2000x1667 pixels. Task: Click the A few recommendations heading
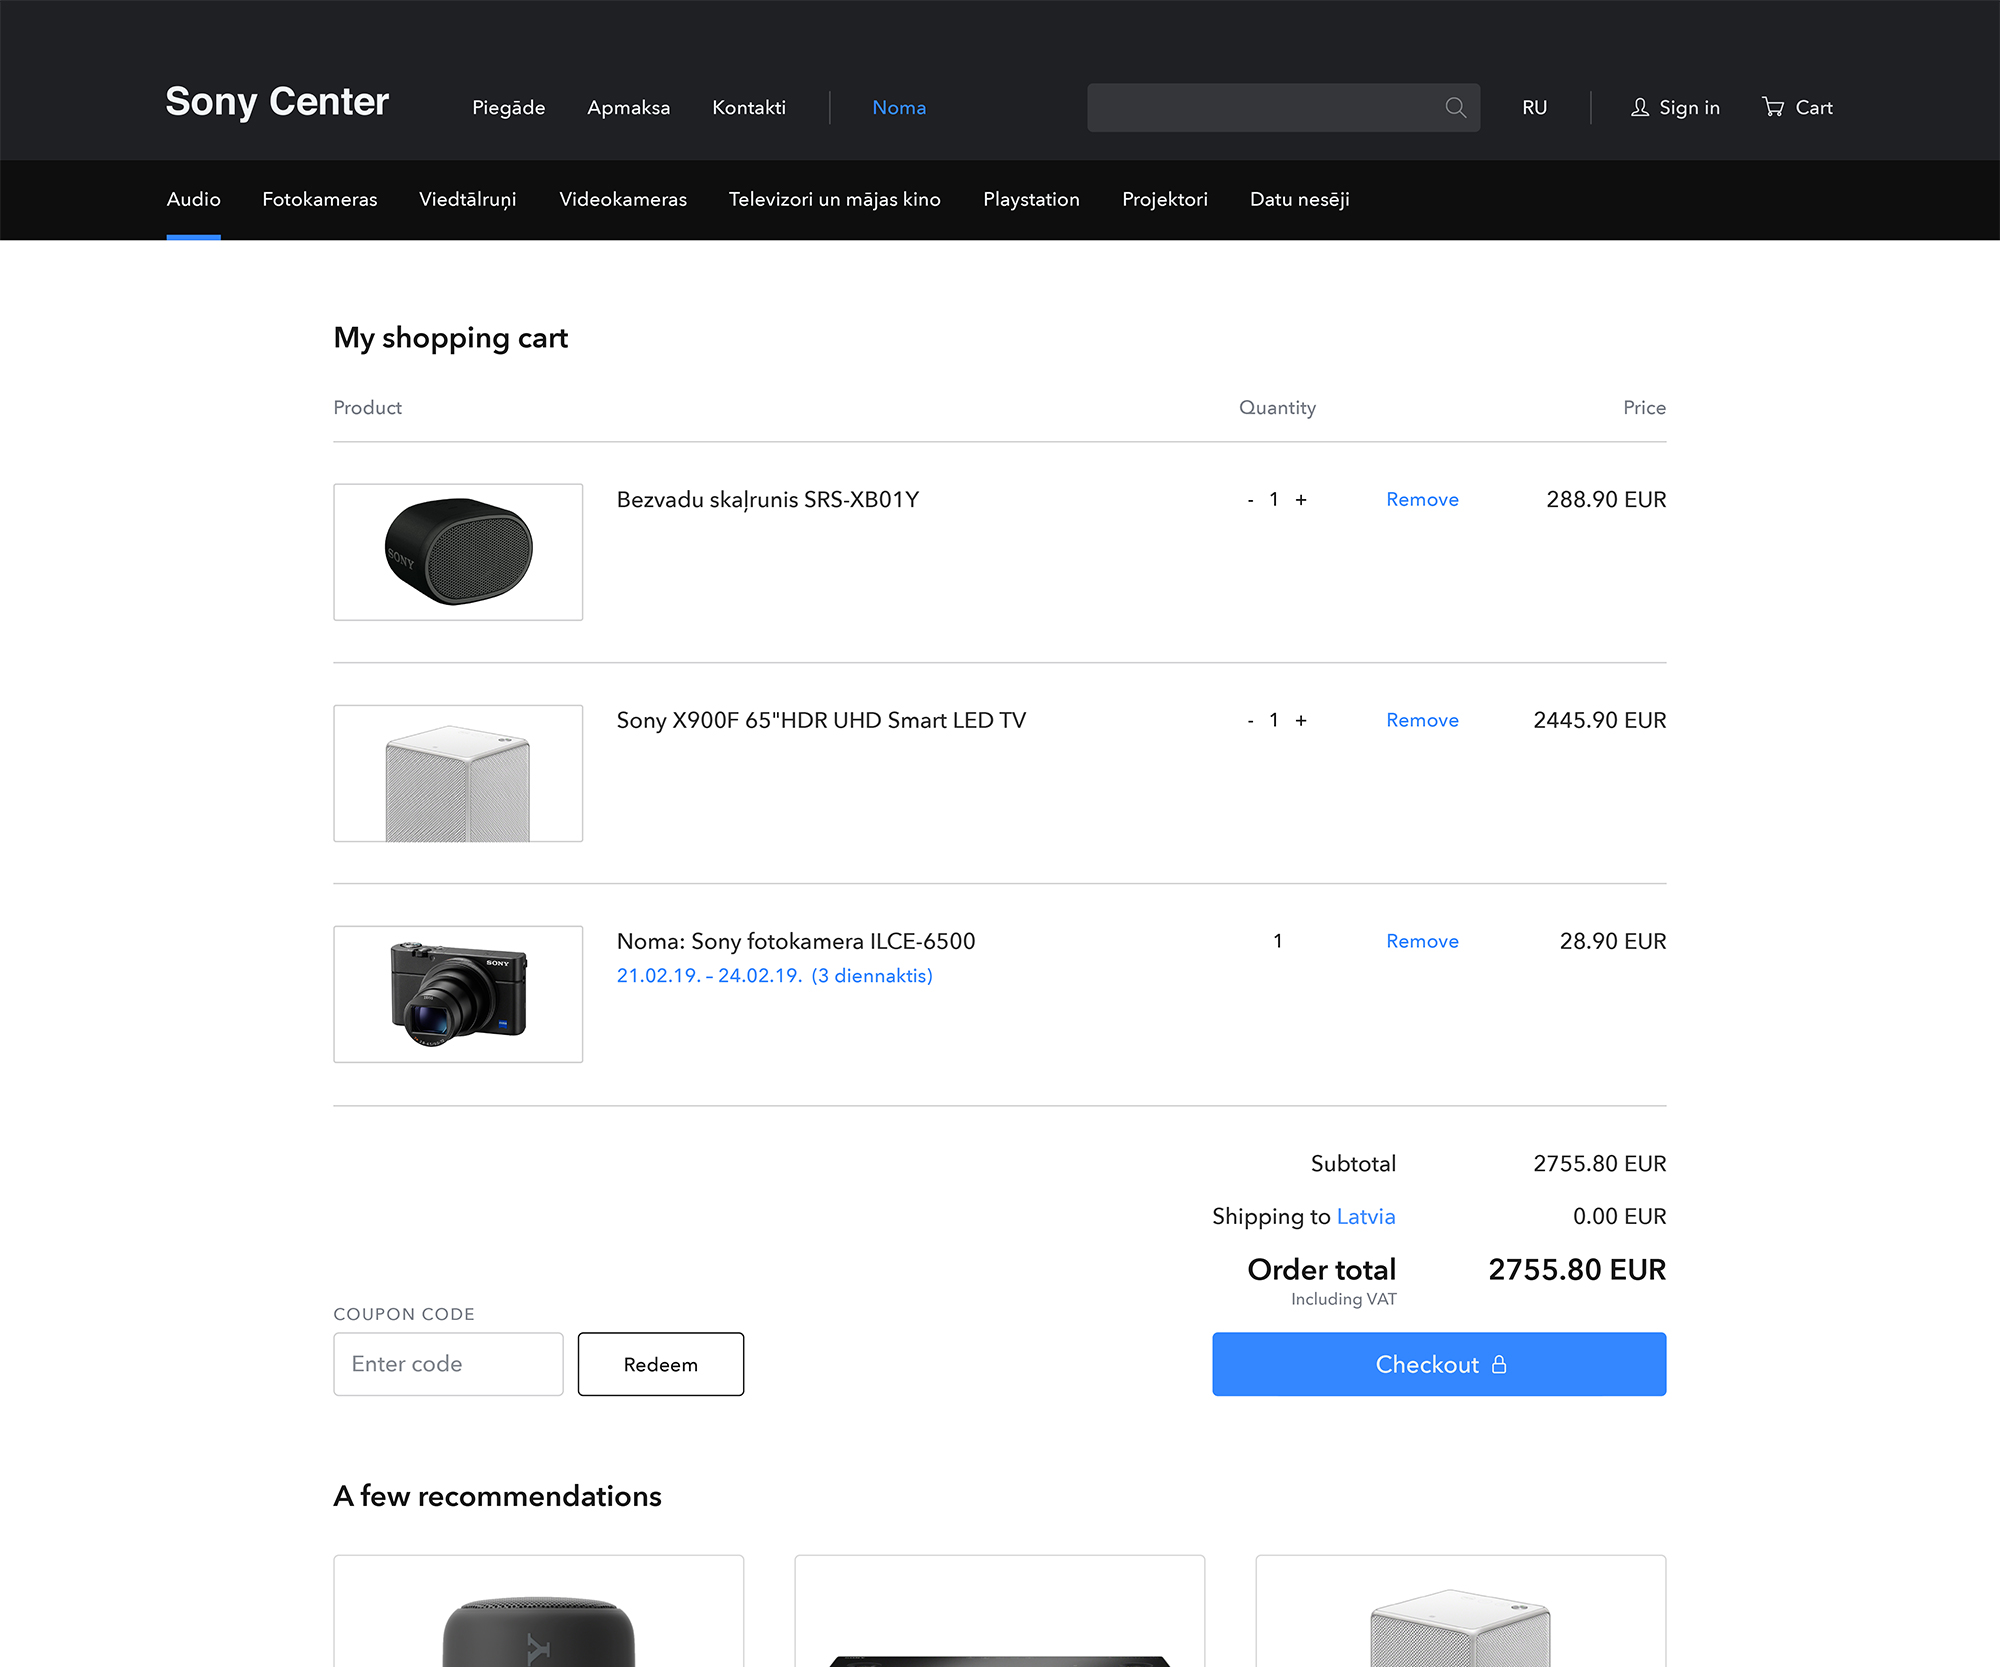498,1496
